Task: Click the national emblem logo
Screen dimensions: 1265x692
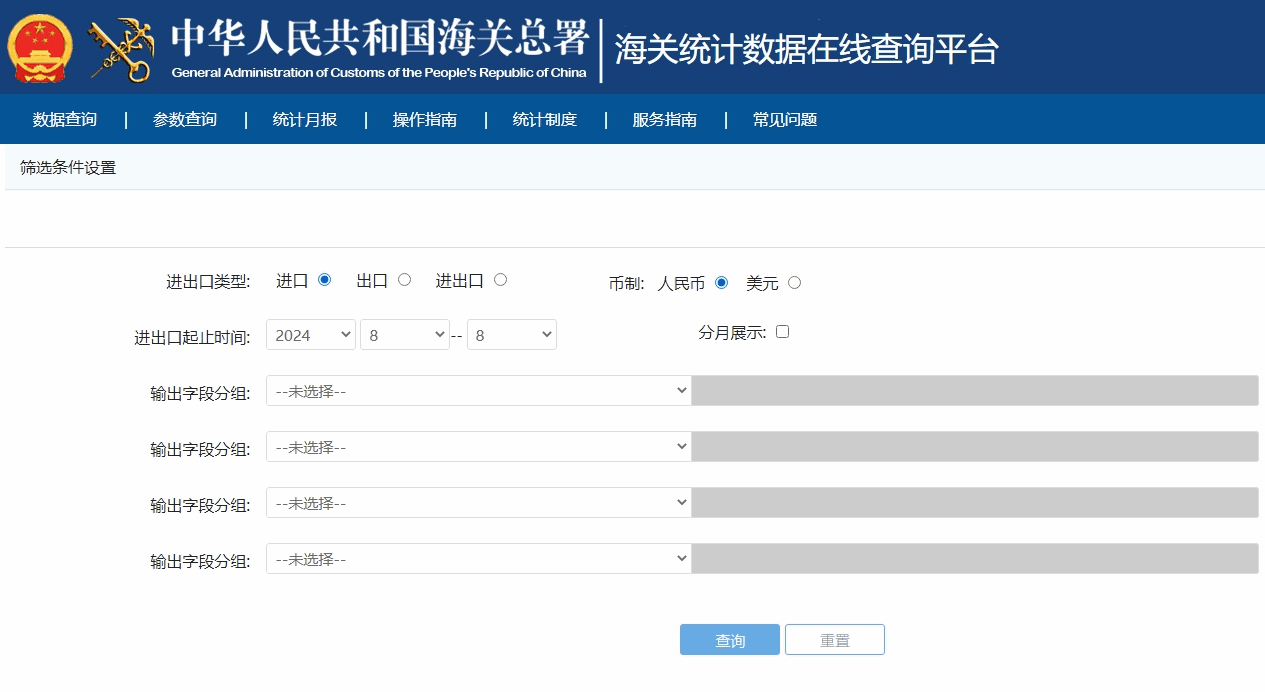Action: pos(38,46)
